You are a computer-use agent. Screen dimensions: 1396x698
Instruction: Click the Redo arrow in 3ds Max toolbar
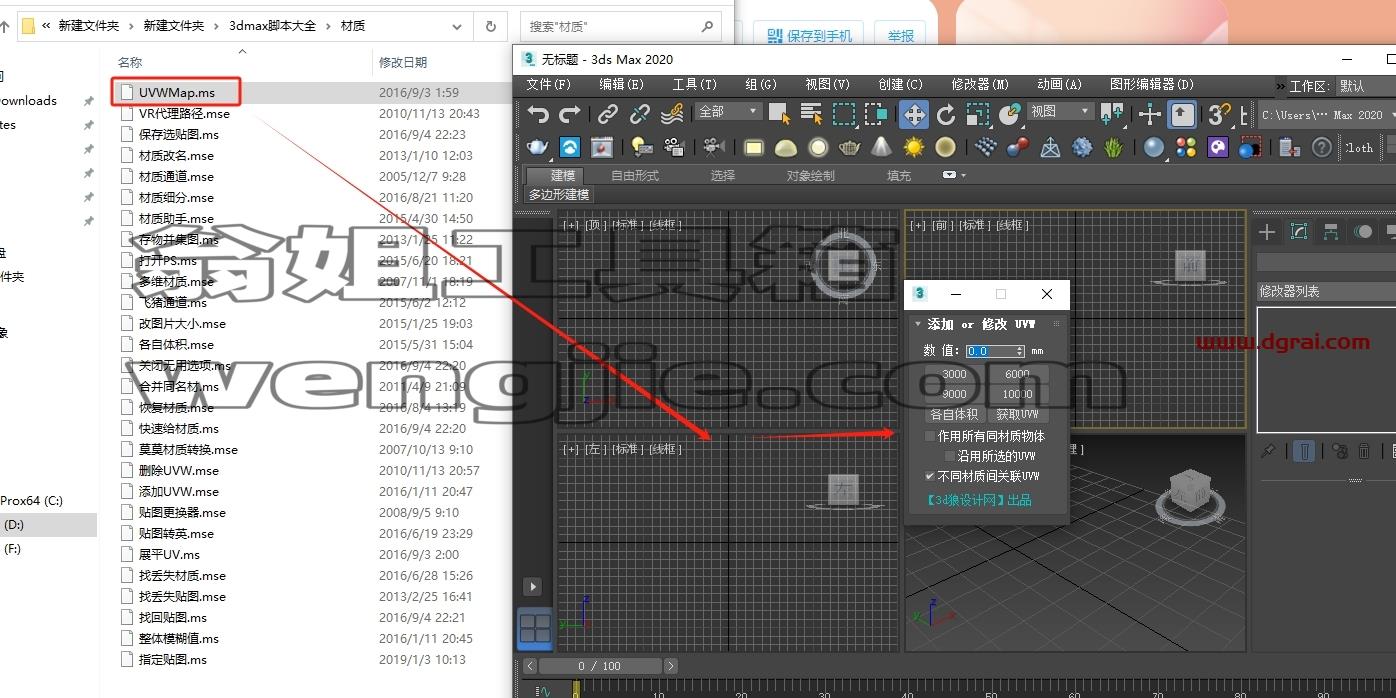[x=570, y=114]
